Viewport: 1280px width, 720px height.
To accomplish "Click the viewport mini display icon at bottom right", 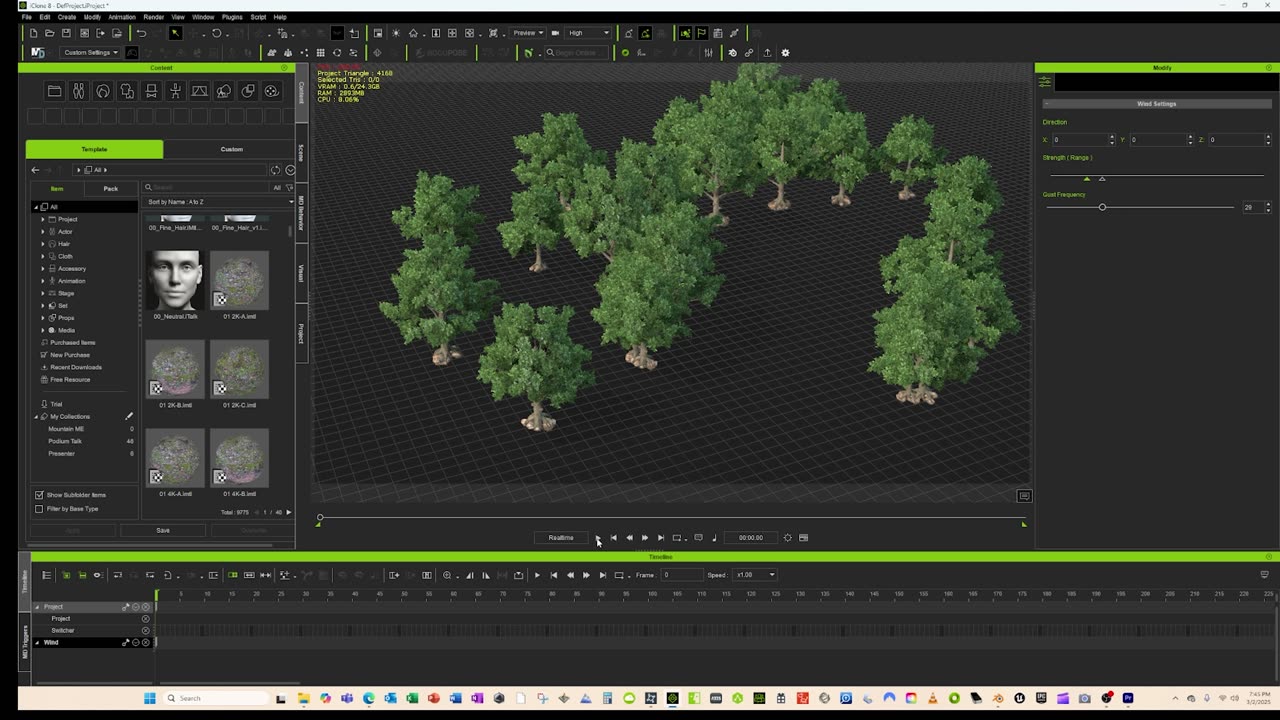I will (x=1024, y=496).
